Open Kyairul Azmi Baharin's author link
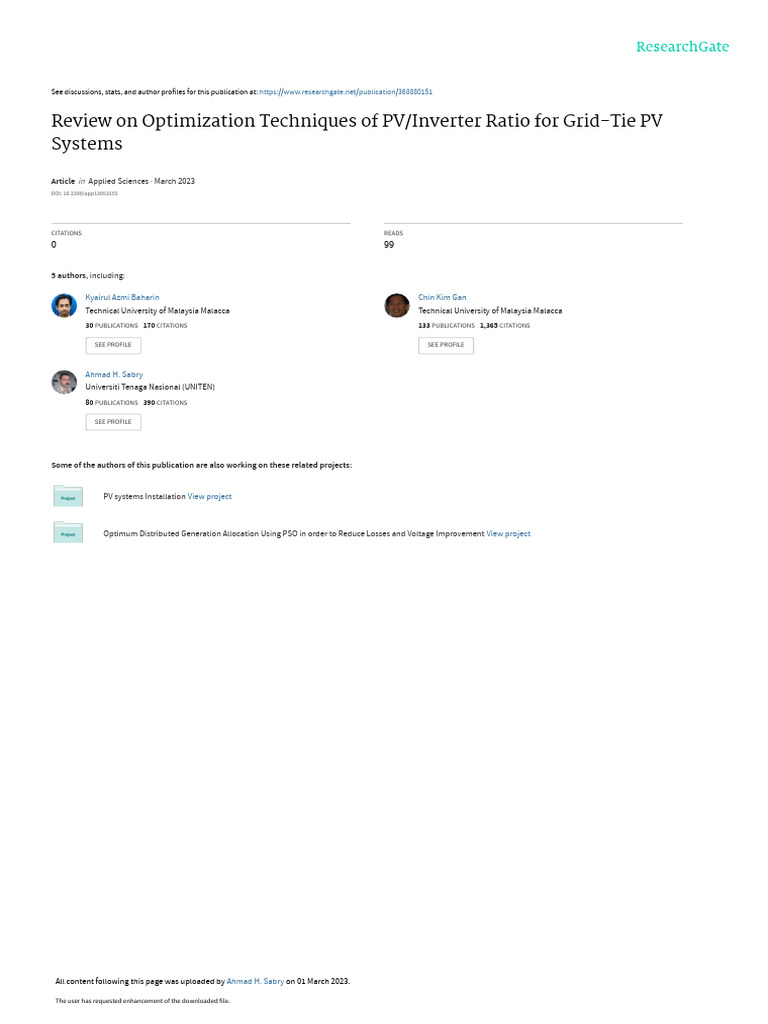The width and height of the screenshot is (768, 1024). [x=122, y=297]
